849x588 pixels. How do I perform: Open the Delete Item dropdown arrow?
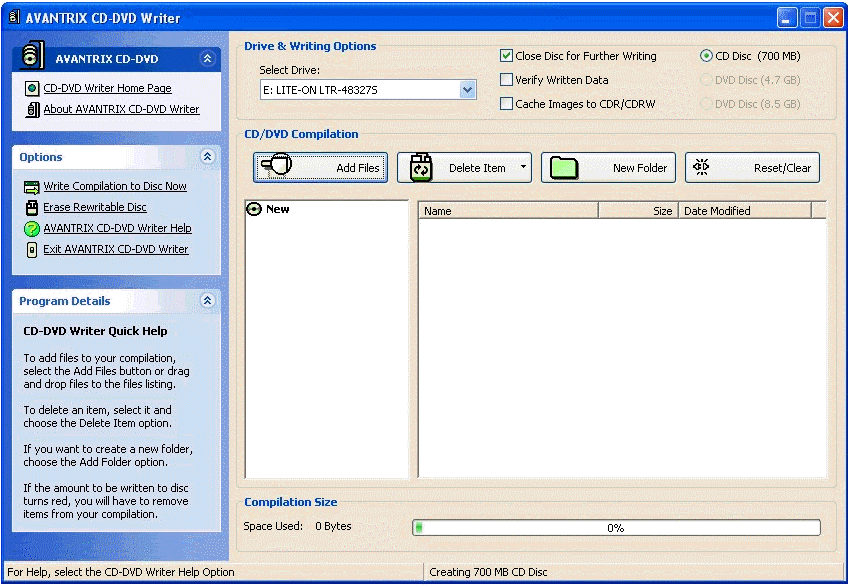click(524, 167)
